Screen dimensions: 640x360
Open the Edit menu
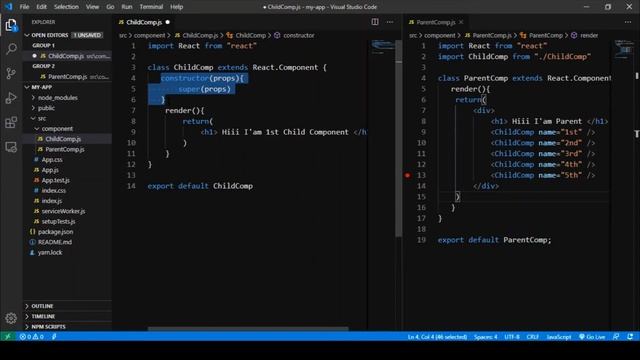point(41,7)
